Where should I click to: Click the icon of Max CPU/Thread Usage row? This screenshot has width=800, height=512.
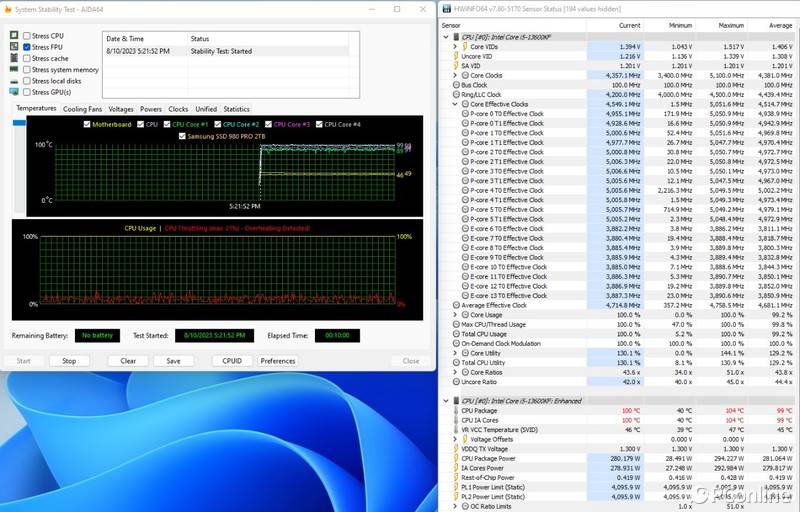(456, 324)
